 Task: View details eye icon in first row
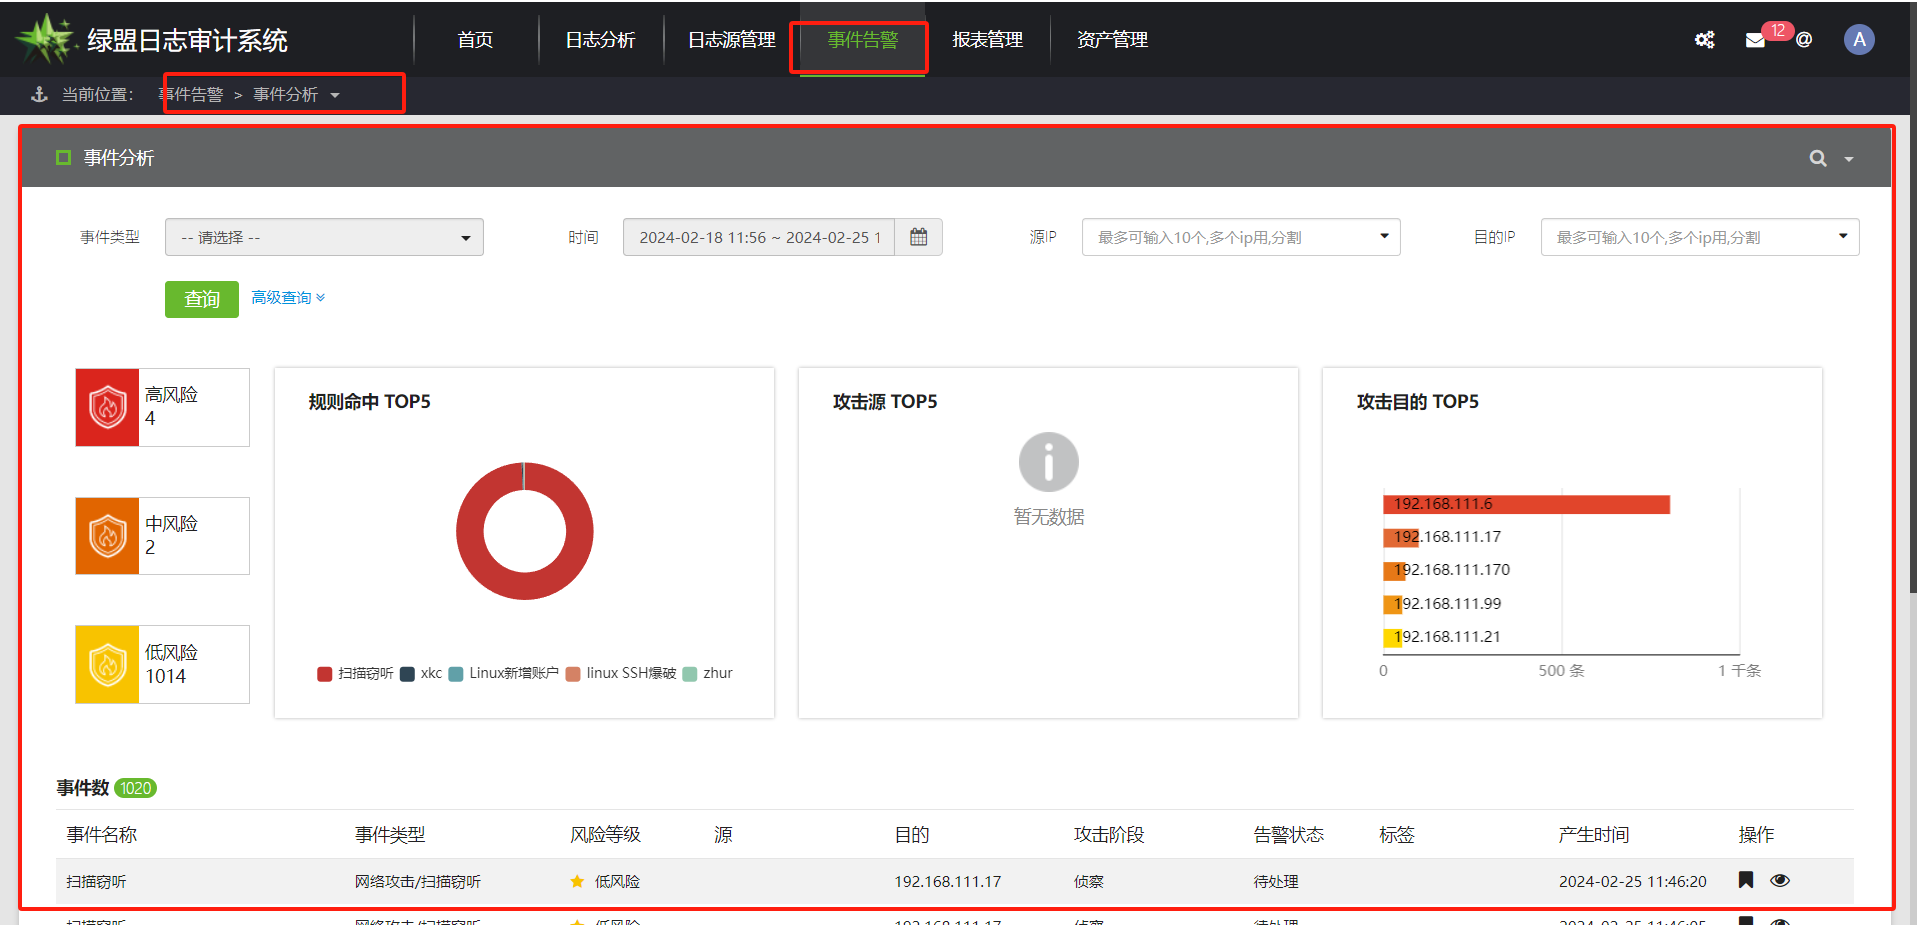[x=1780, y=881]
